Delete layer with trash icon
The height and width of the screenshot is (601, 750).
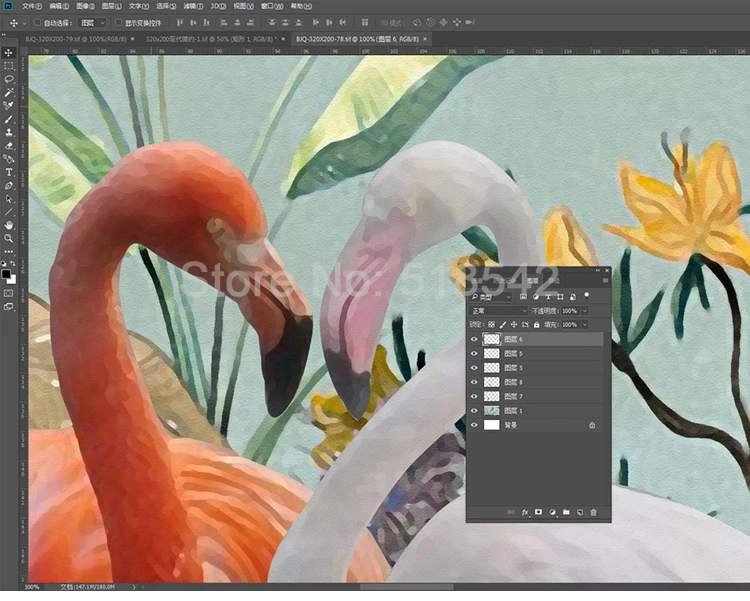(594, 512)
